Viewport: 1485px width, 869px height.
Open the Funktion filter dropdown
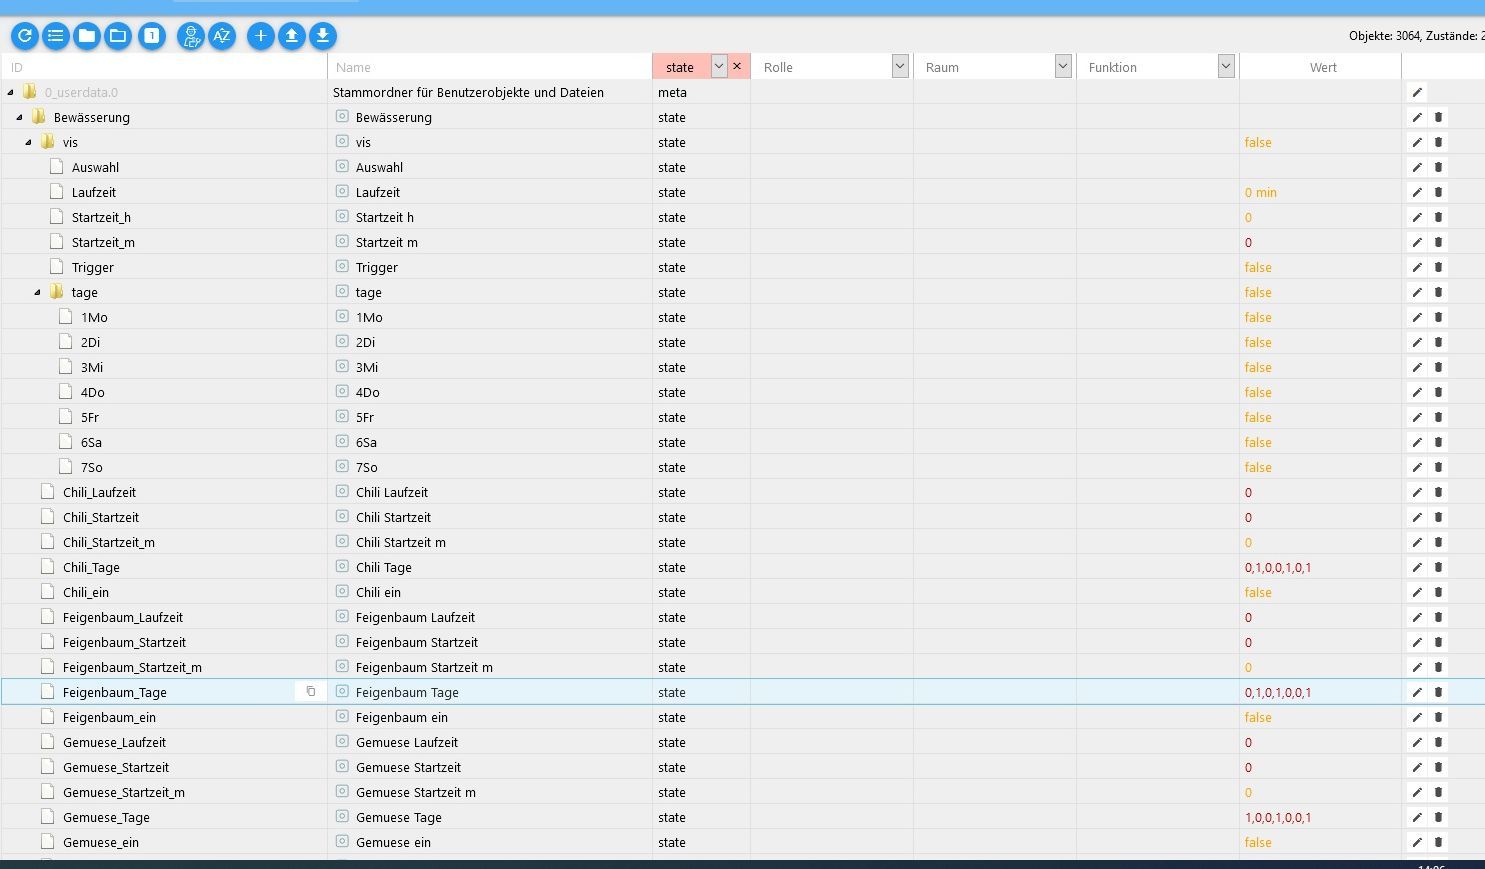pos(1226,66)
